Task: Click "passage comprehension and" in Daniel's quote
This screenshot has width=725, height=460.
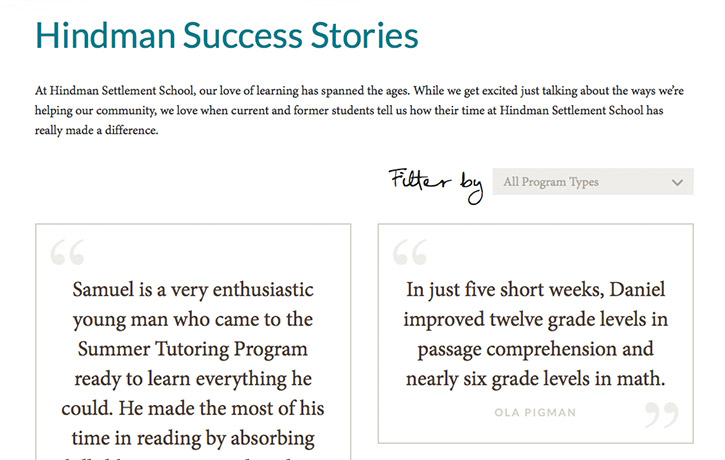Action: (x=535, y=350)
